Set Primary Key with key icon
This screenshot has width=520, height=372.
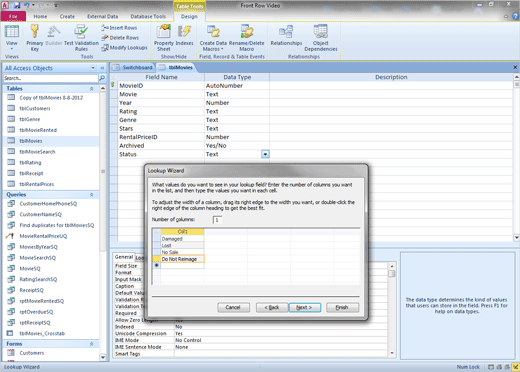[35, 38]
